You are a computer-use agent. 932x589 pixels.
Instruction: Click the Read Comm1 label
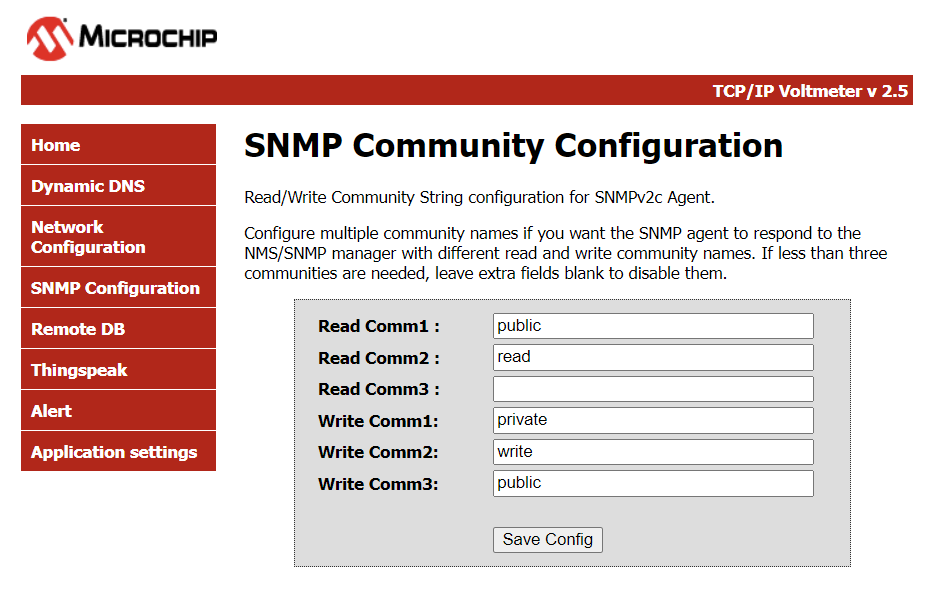[378, 326]
